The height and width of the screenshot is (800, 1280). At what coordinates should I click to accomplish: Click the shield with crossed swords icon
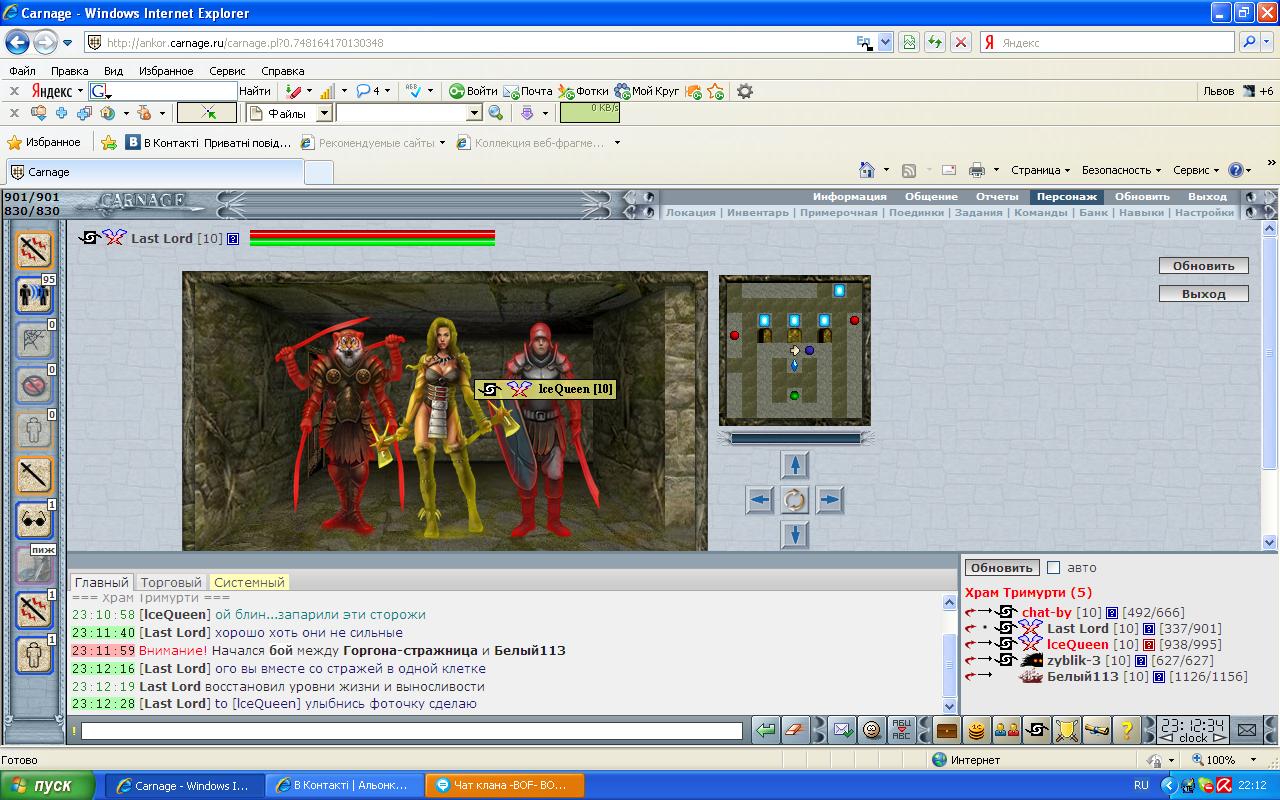(1066, 730)
